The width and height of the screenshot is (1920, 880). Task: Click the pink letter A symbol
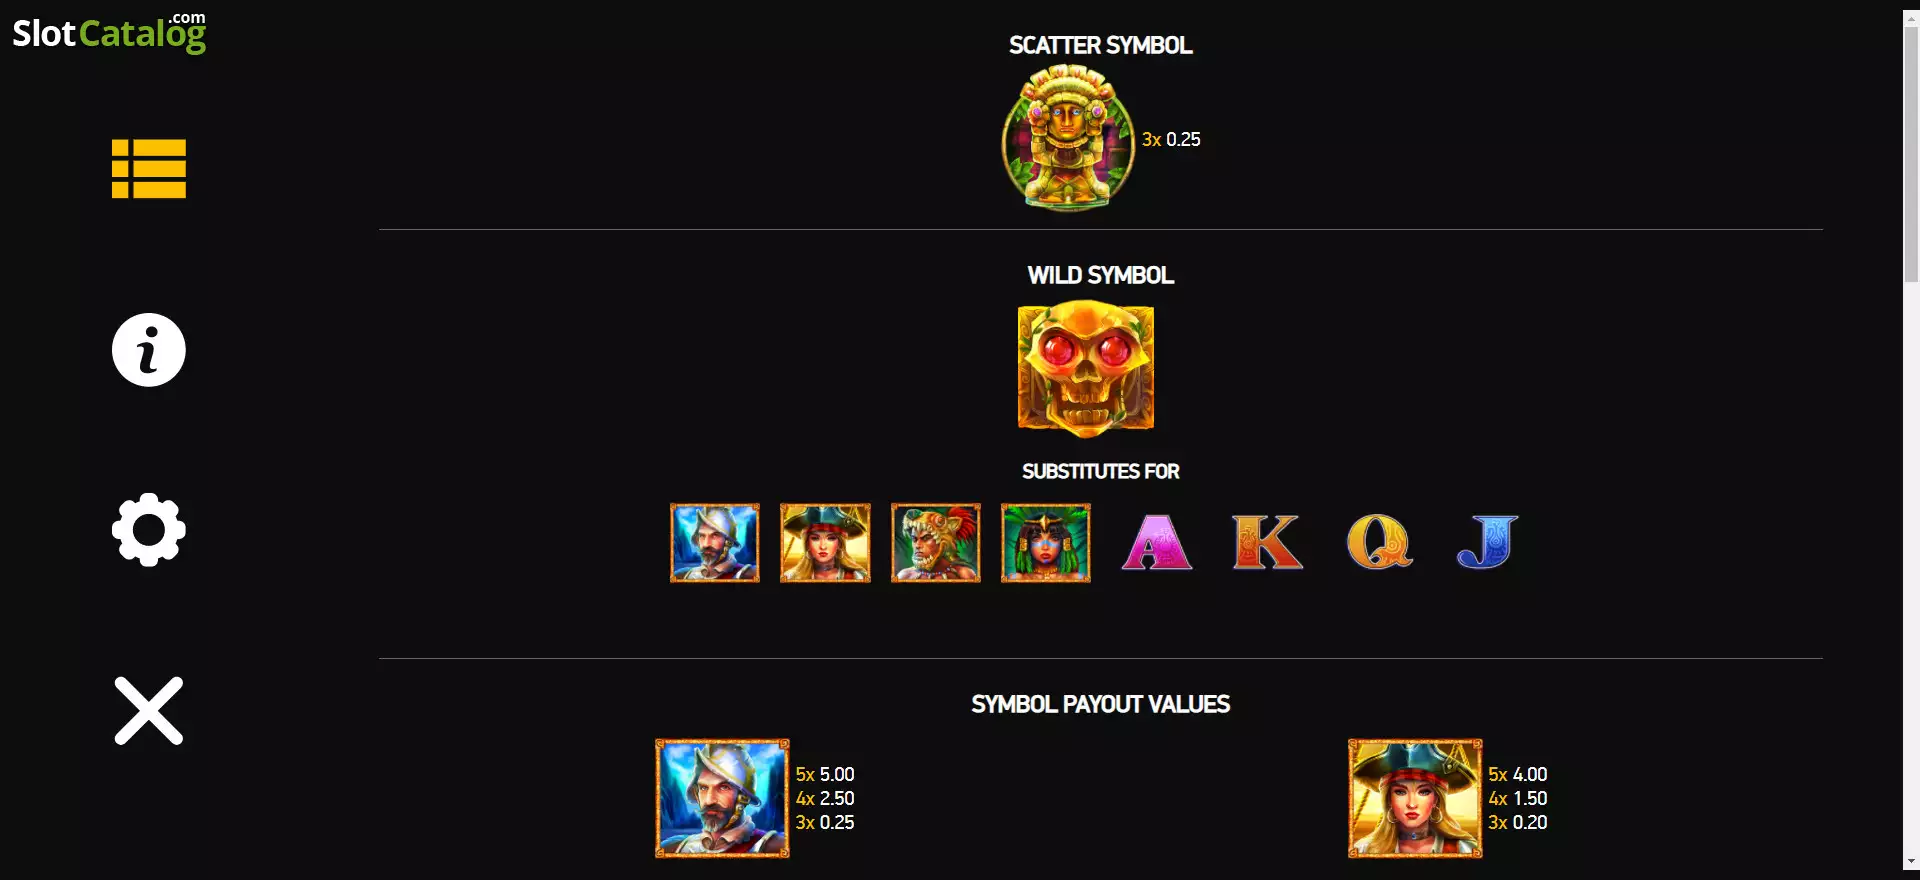click(1157, 543)
